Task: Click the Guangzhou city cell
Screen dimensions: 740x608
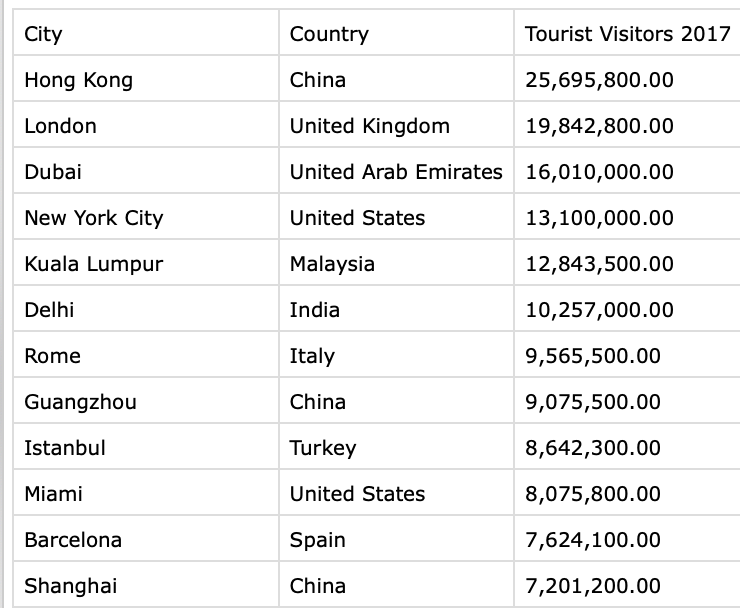Action: tap(80, 402)
